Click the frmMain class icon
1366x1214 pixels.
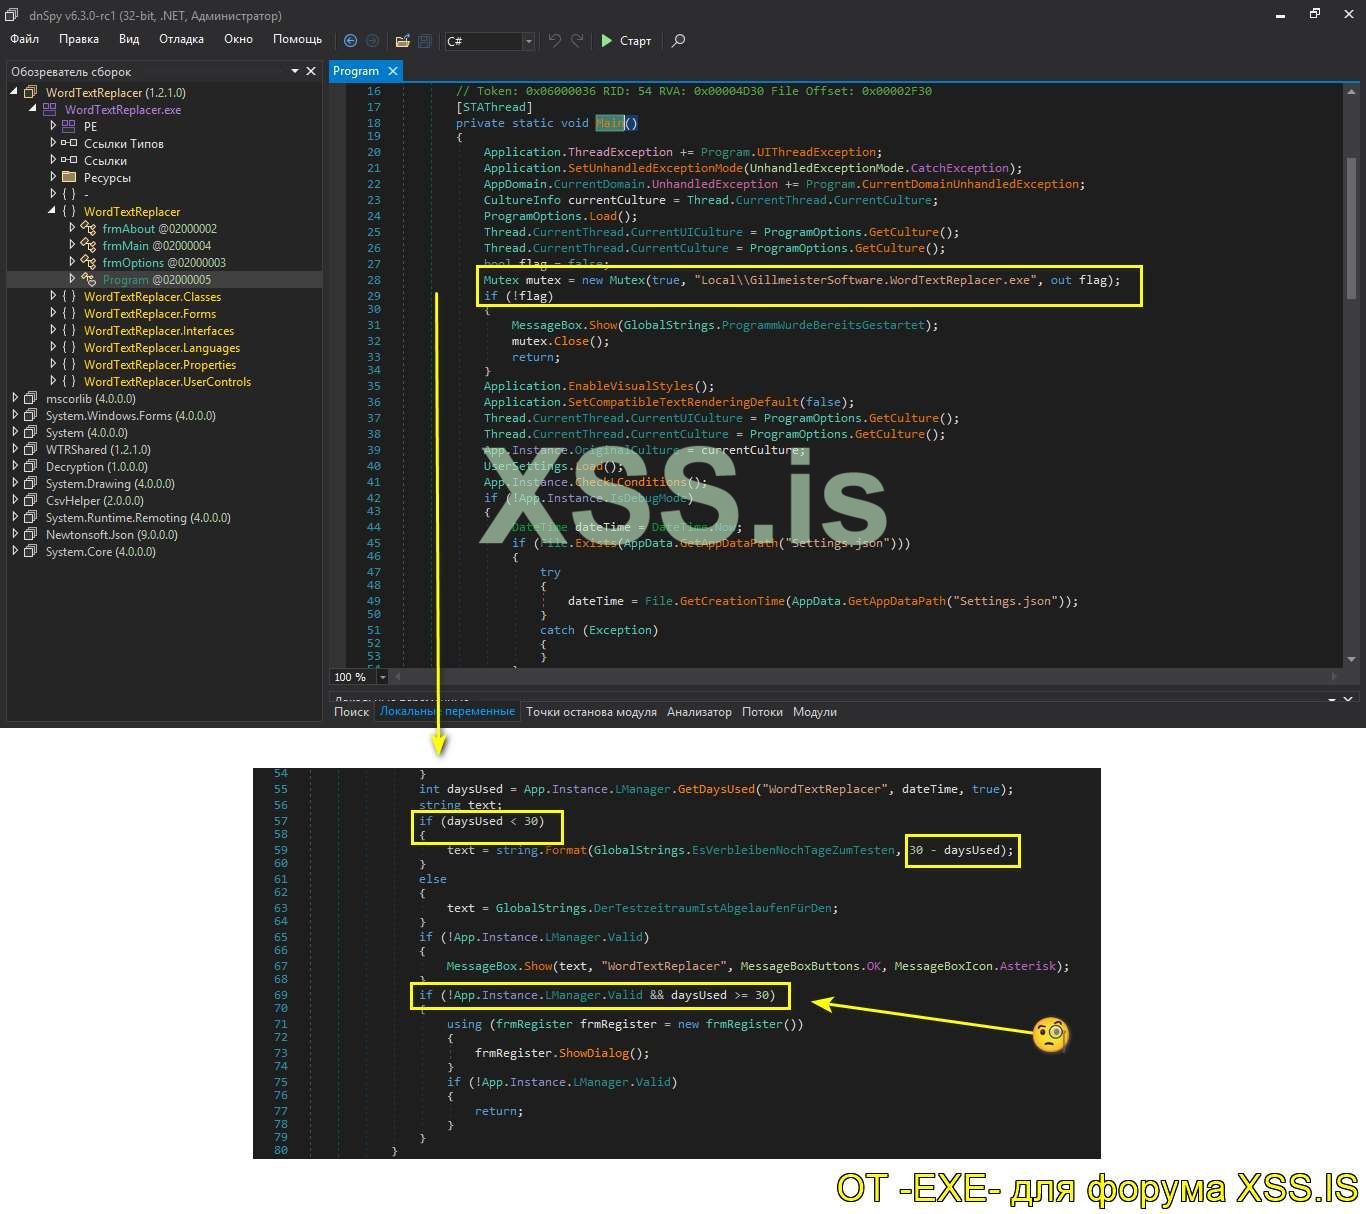point(88,246)
